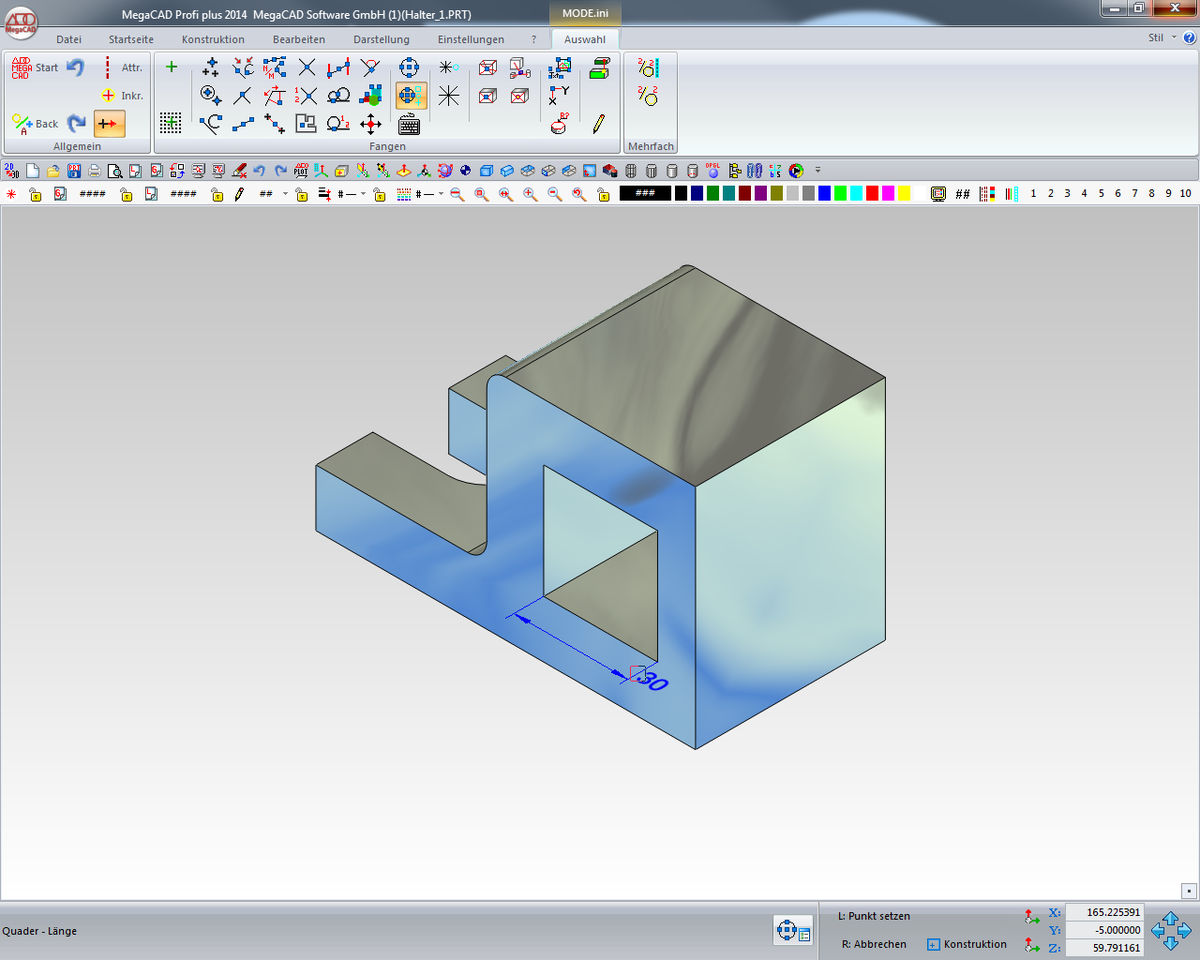The image size is (1200, 960).
Task: Expand the toolbar overflow arrow after colorful wheel icon
Action: tap(817, 171)
